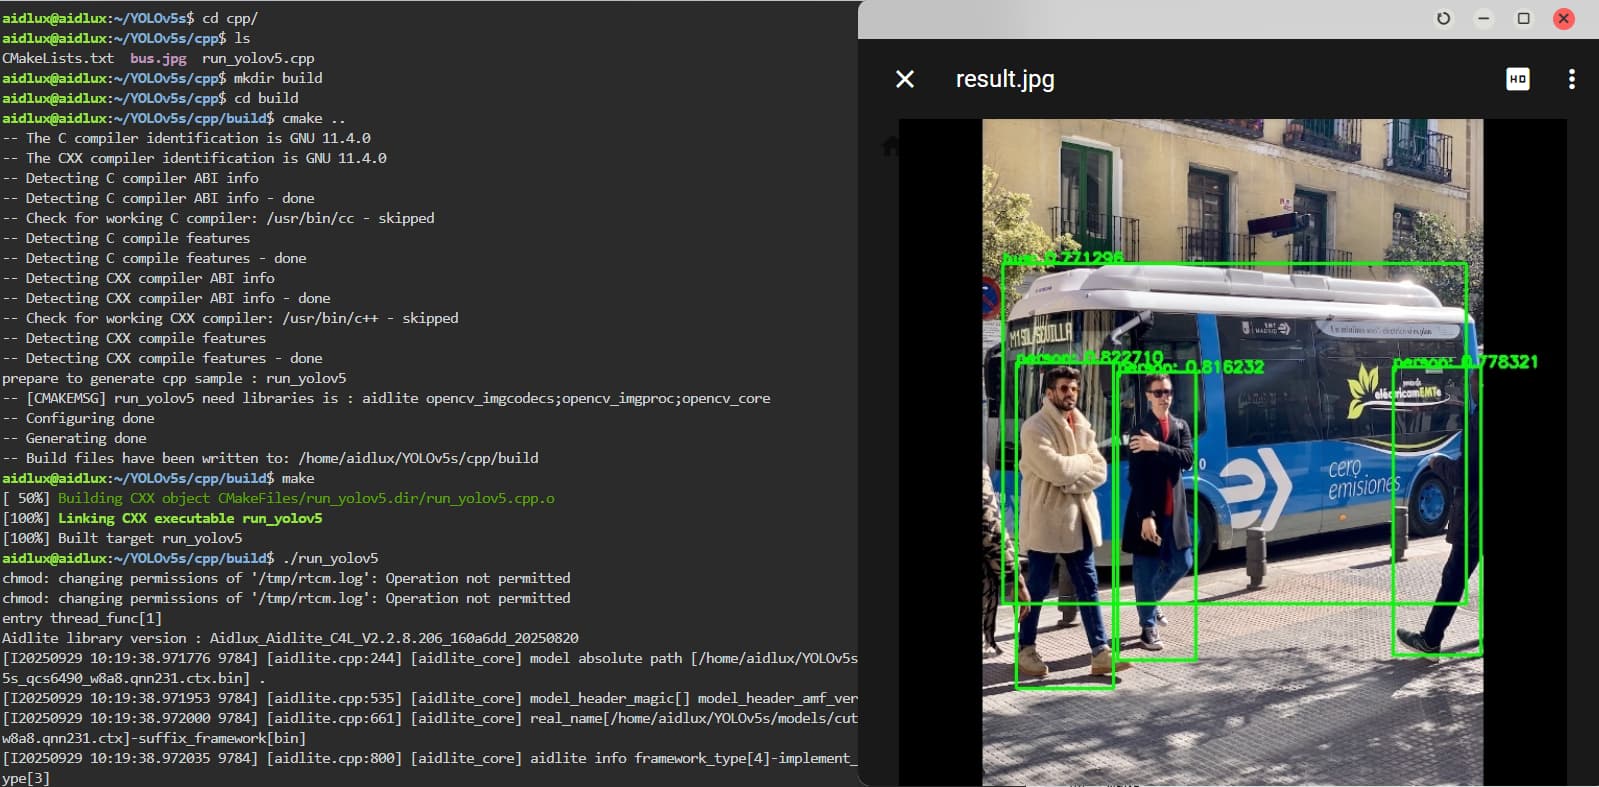Click the reload icon in the title bar

(x=1443, y=19)
